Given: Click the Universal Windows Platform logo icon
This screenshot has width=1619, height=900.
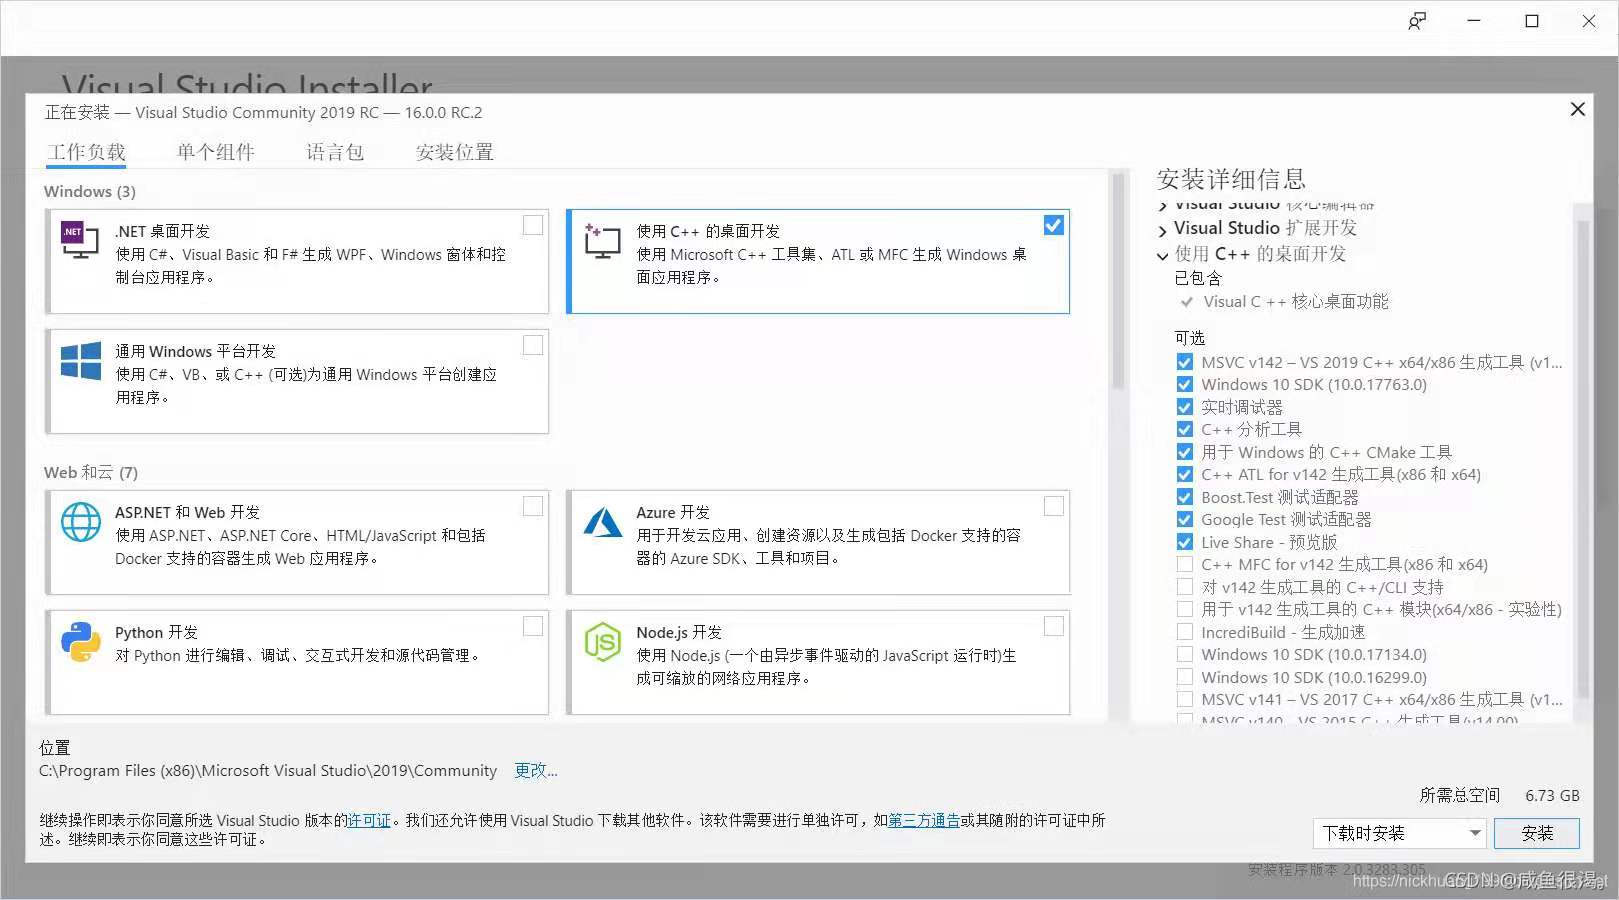Looking at the screenshot, I should point(81,361).
